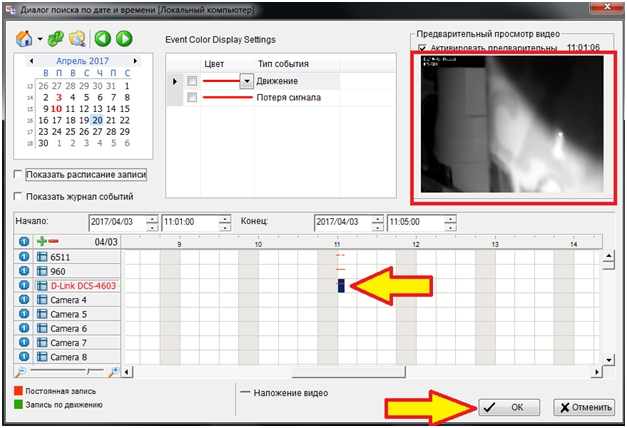Click the zoom-in magnifier for the timeline
This screenshot has width=627, height=428.
click(114, 371)
